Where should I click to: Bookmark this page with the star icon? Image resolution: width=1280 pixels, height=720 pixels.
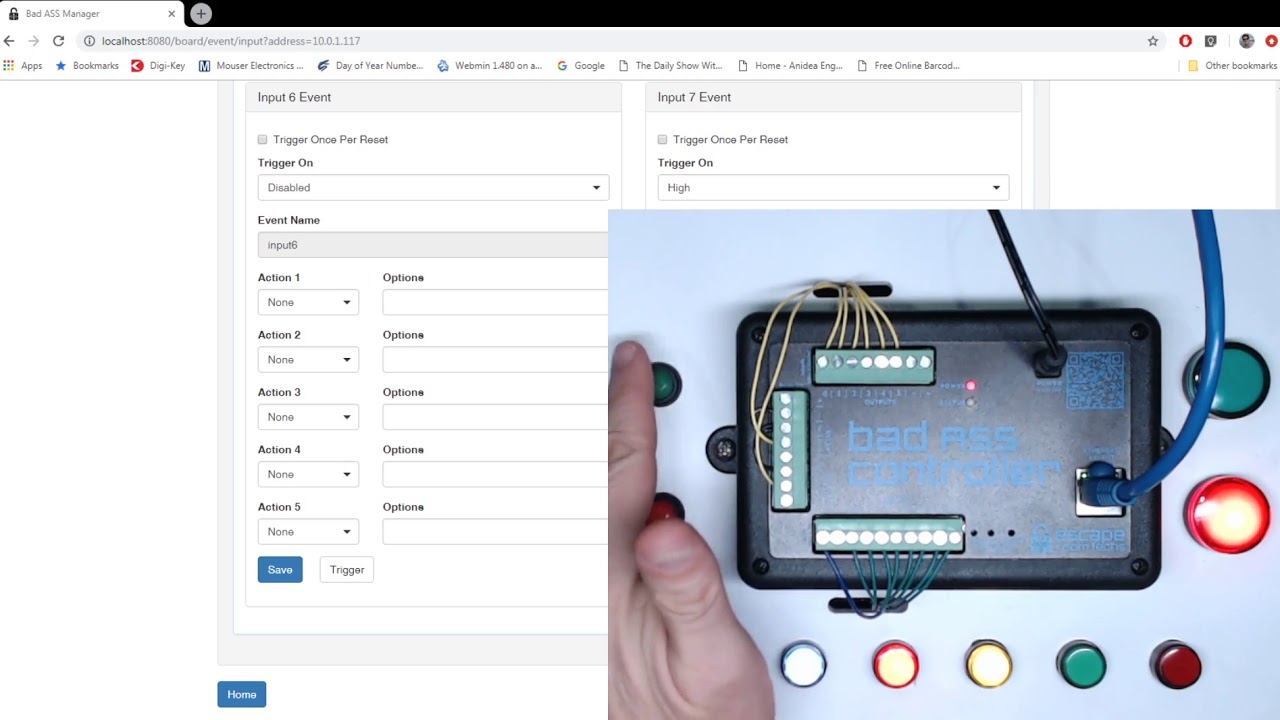pos(1153,41)
